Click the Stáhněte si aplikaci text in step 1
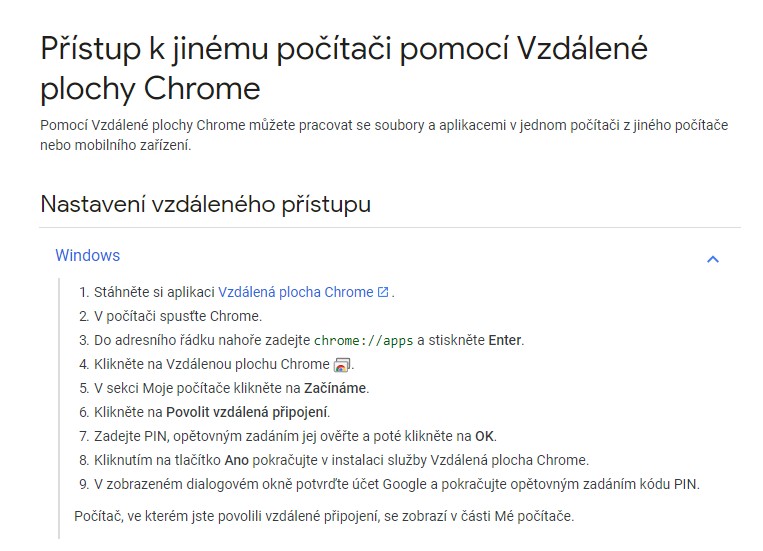The height and width of the screenshot is (551, 763). pyautogui.click(x=154, y=292)
